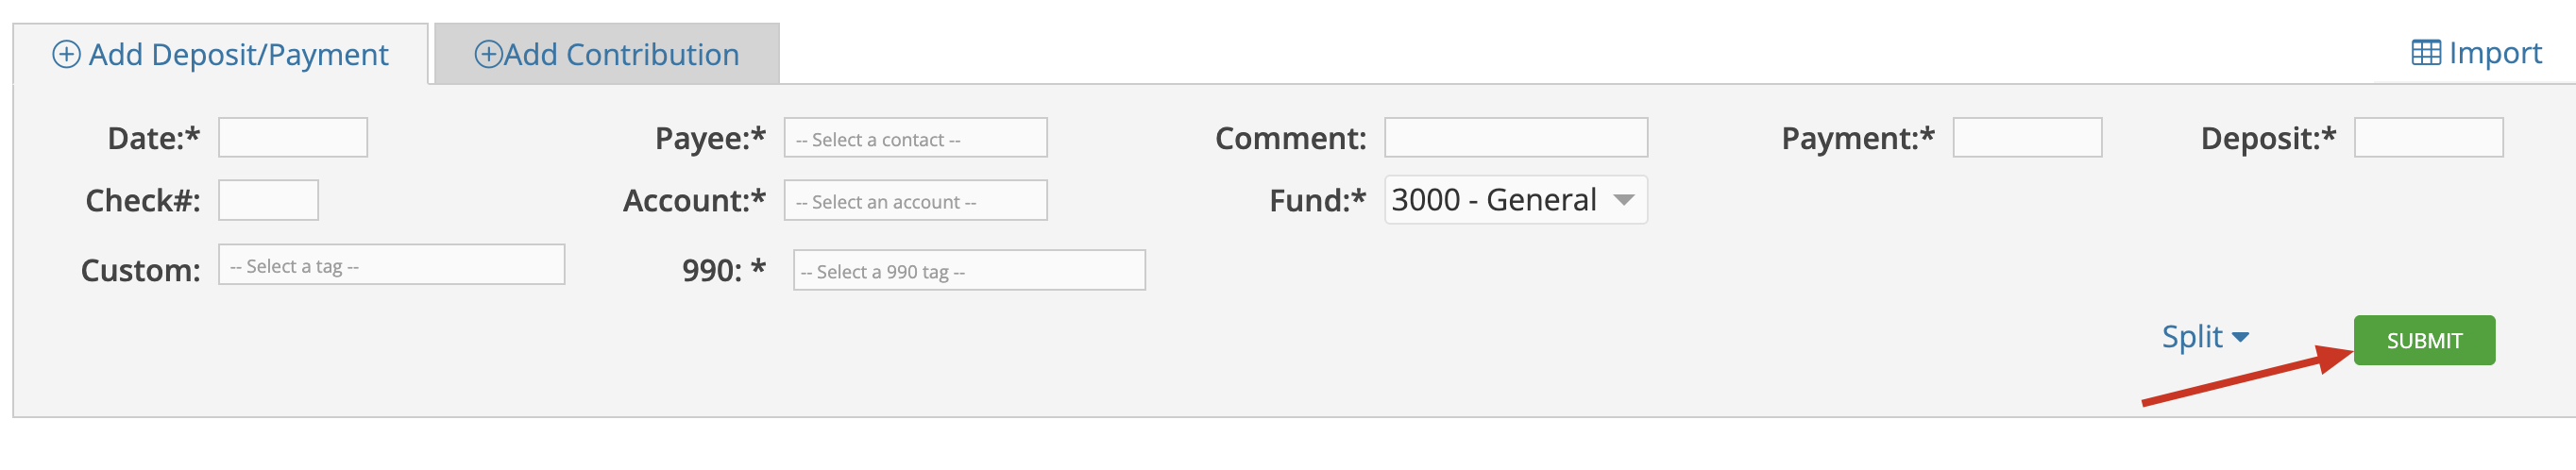This screenshot has width=2576, height=470.
Task: Open the Payee select a contact dropdown
Action: coord(915,138)
